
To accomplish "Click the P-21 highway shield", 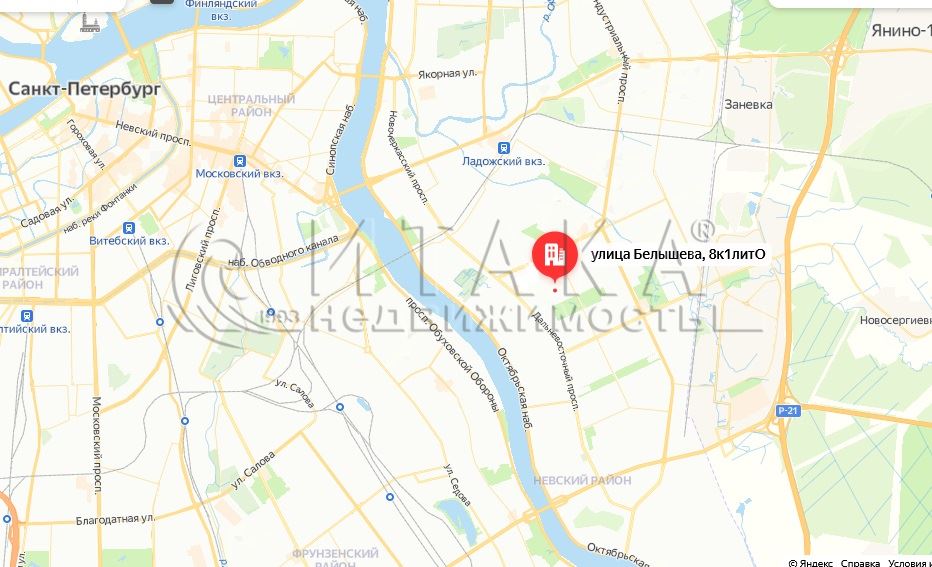I will tap(788, 411).
